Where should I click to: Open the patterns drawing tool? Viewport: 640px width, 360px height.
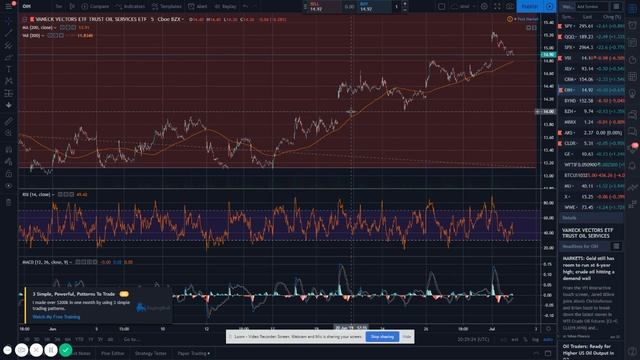[9, 81]
